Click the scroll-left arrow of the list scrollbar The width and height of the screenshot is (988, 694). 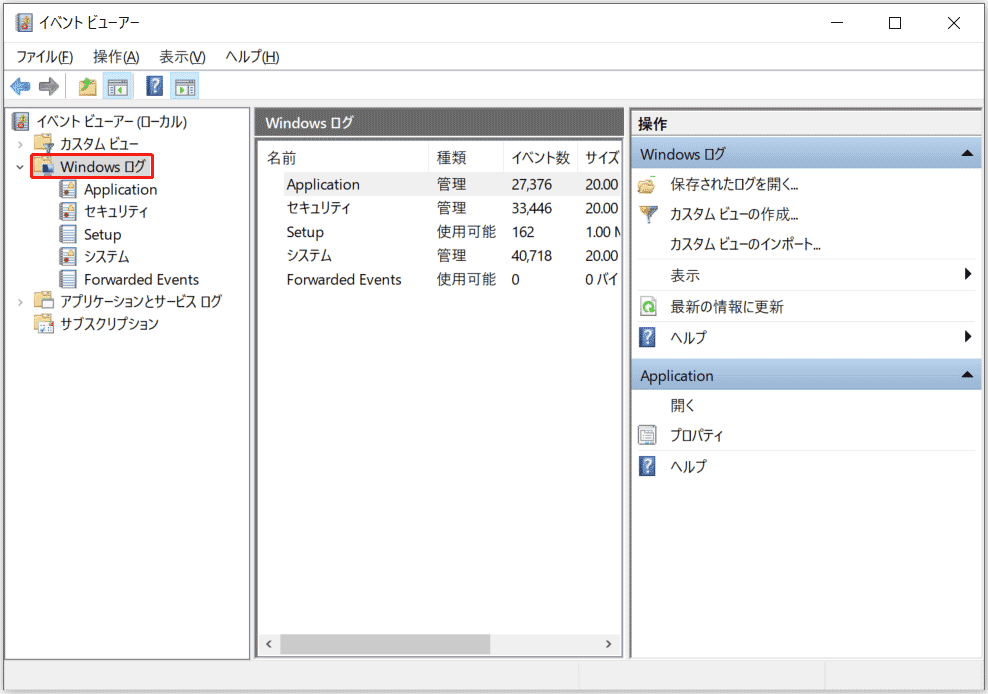(x=269, y=644)
